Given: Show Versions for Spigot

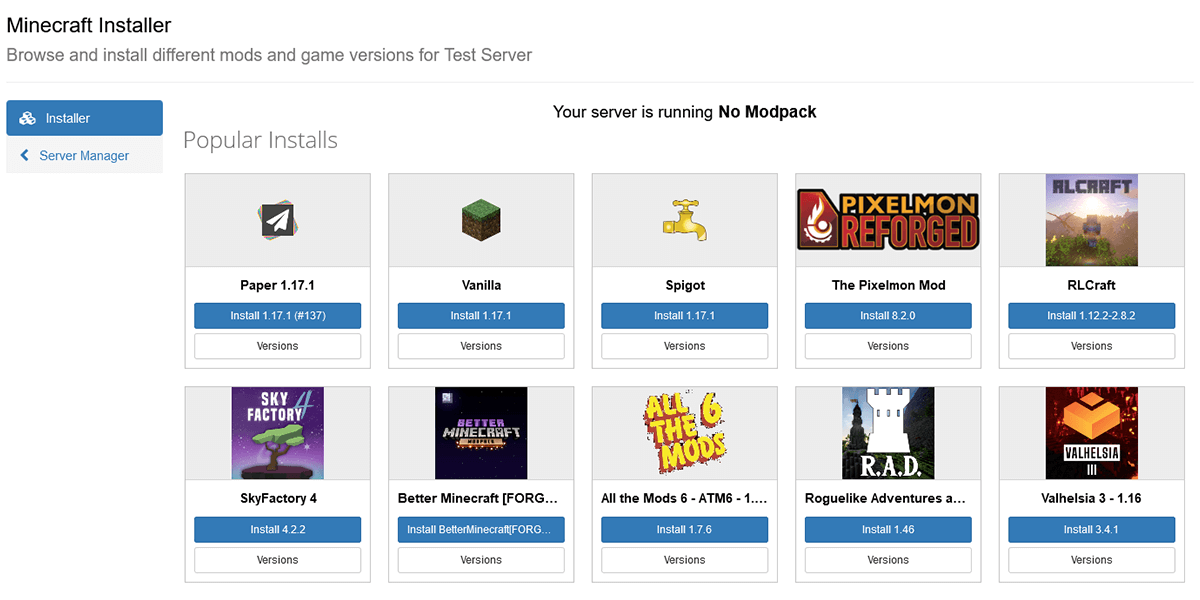Looking at the screenshot, I should [685, 346].
